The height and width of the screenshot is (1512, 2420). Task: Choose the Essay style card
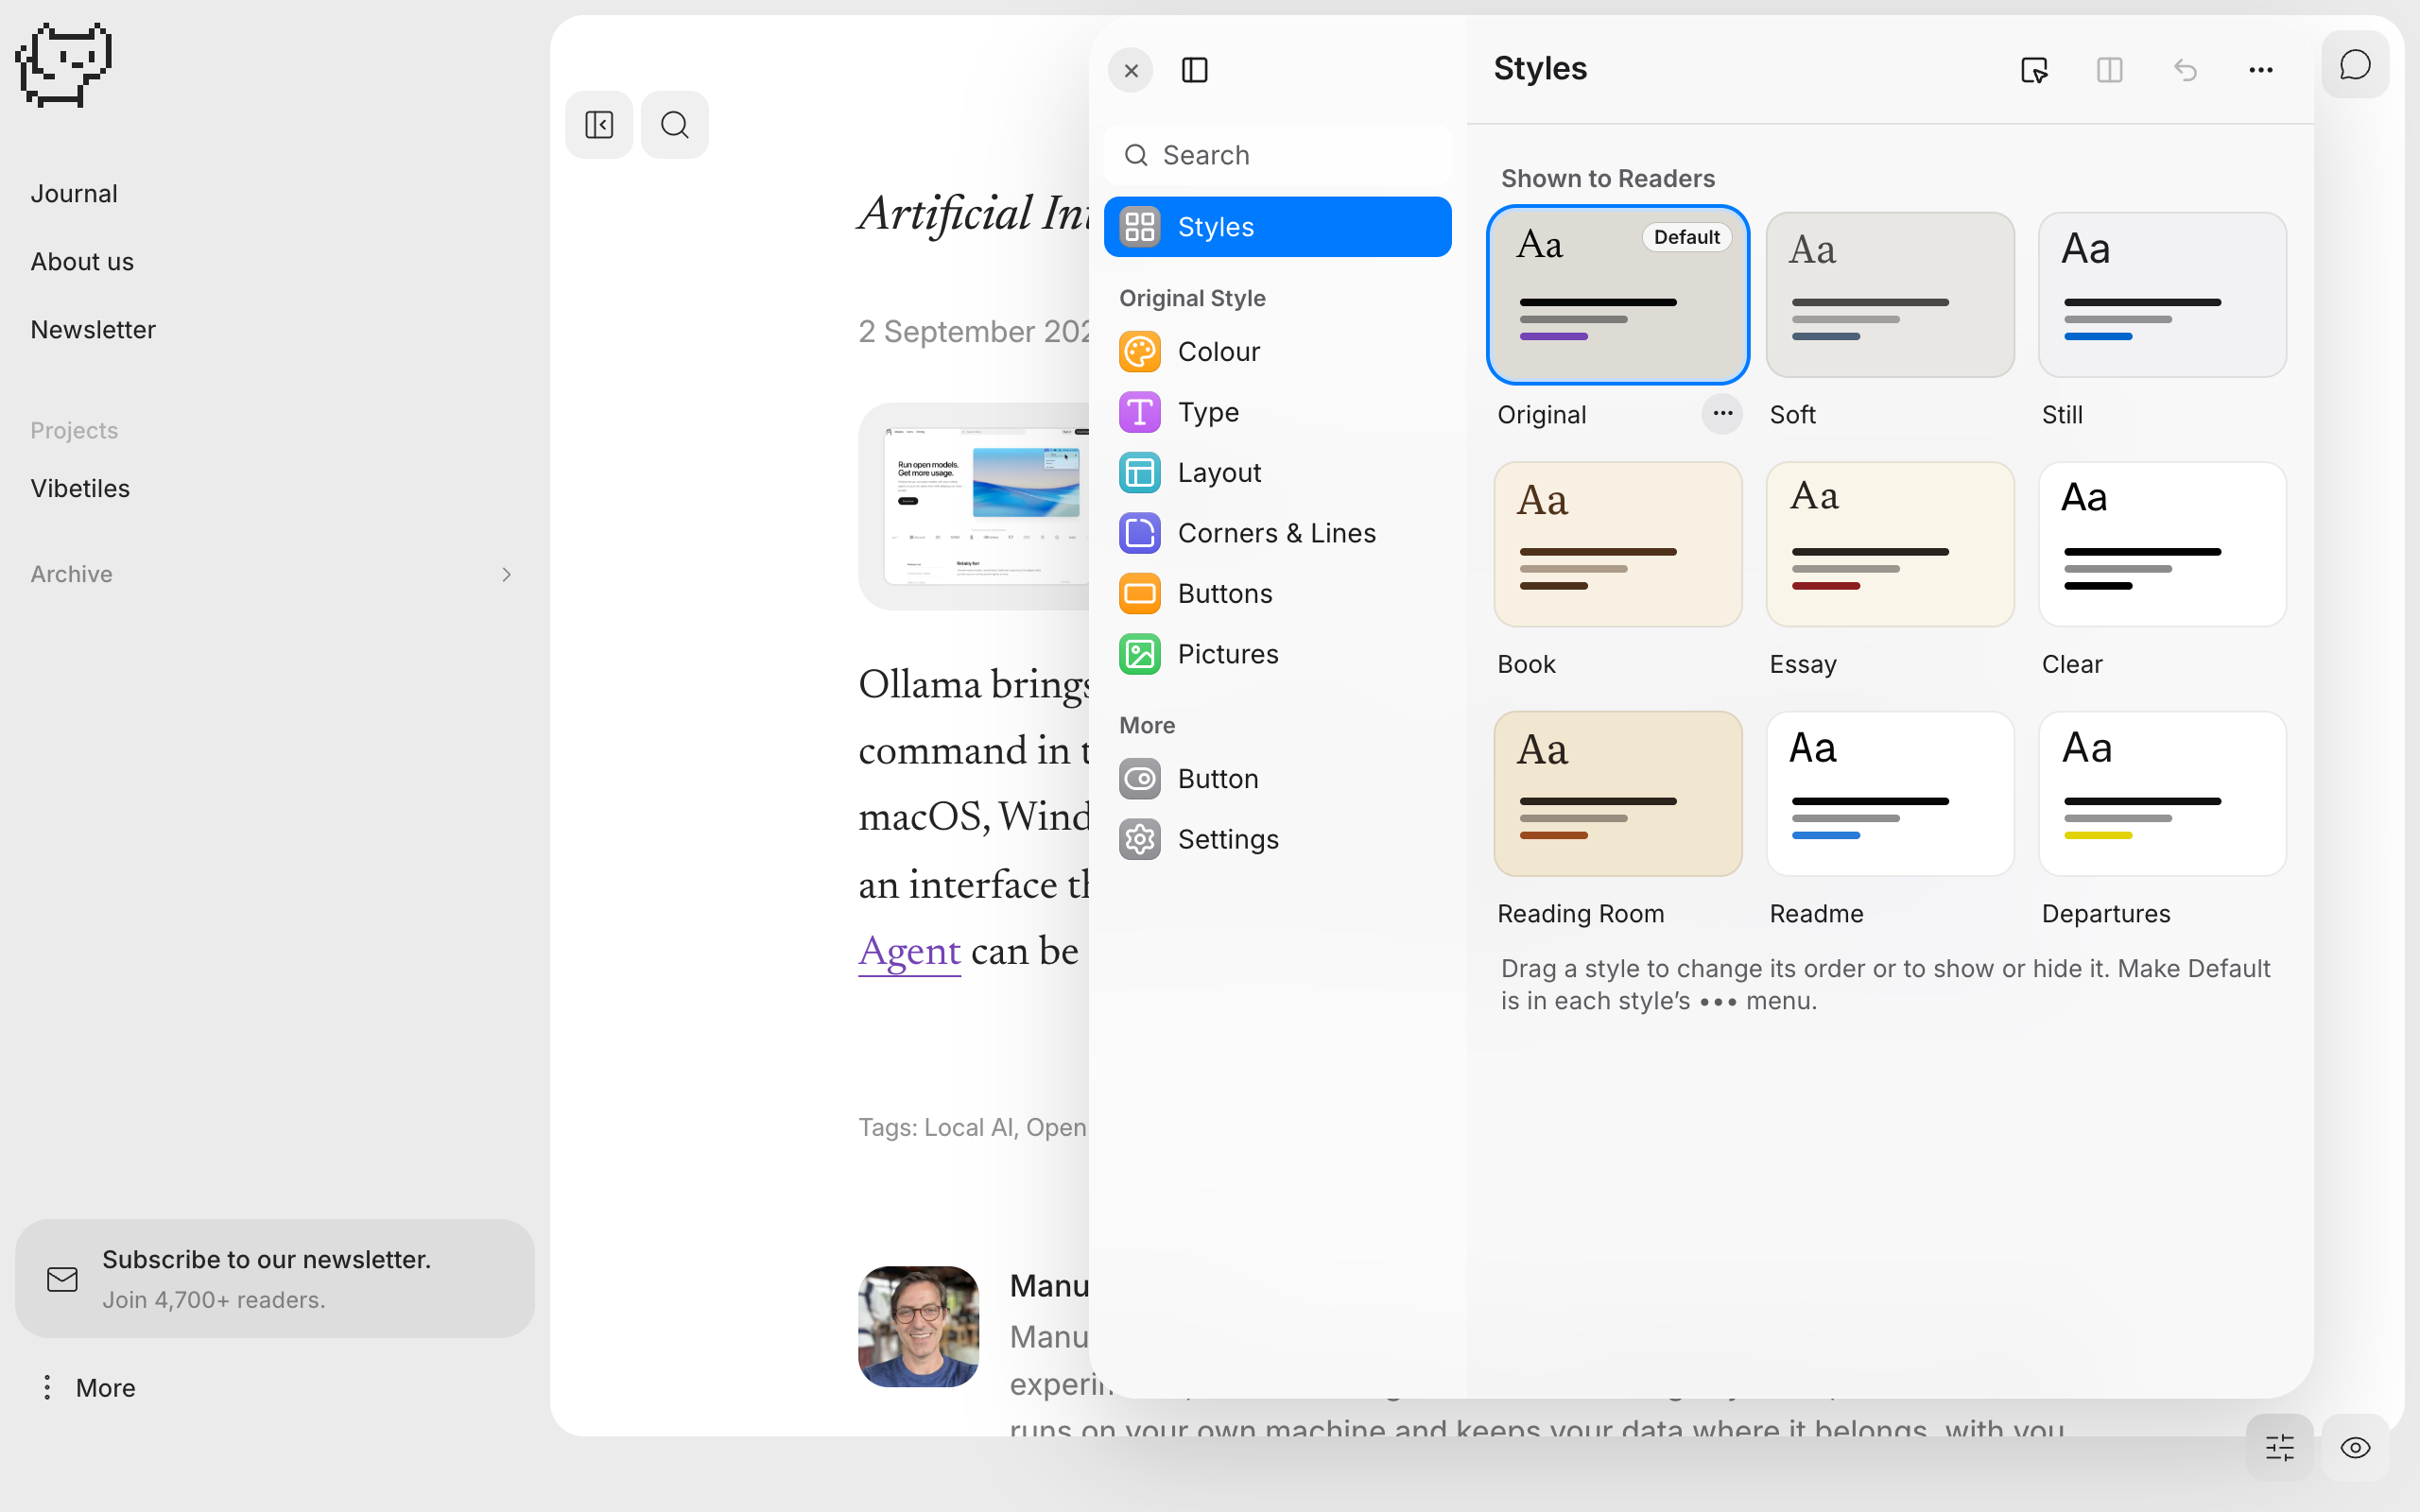(1890, 544)
